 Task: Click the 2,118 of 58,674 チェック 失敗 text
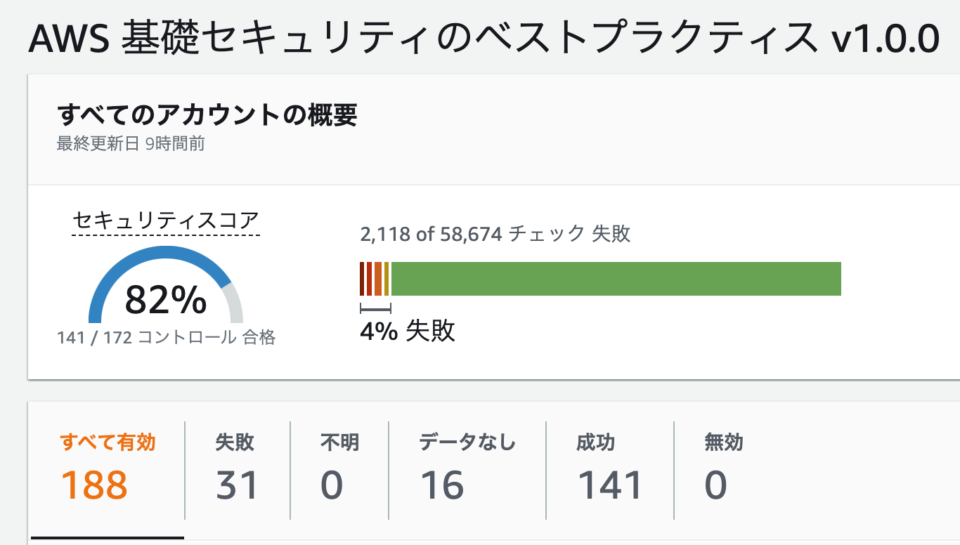point(495,233)
